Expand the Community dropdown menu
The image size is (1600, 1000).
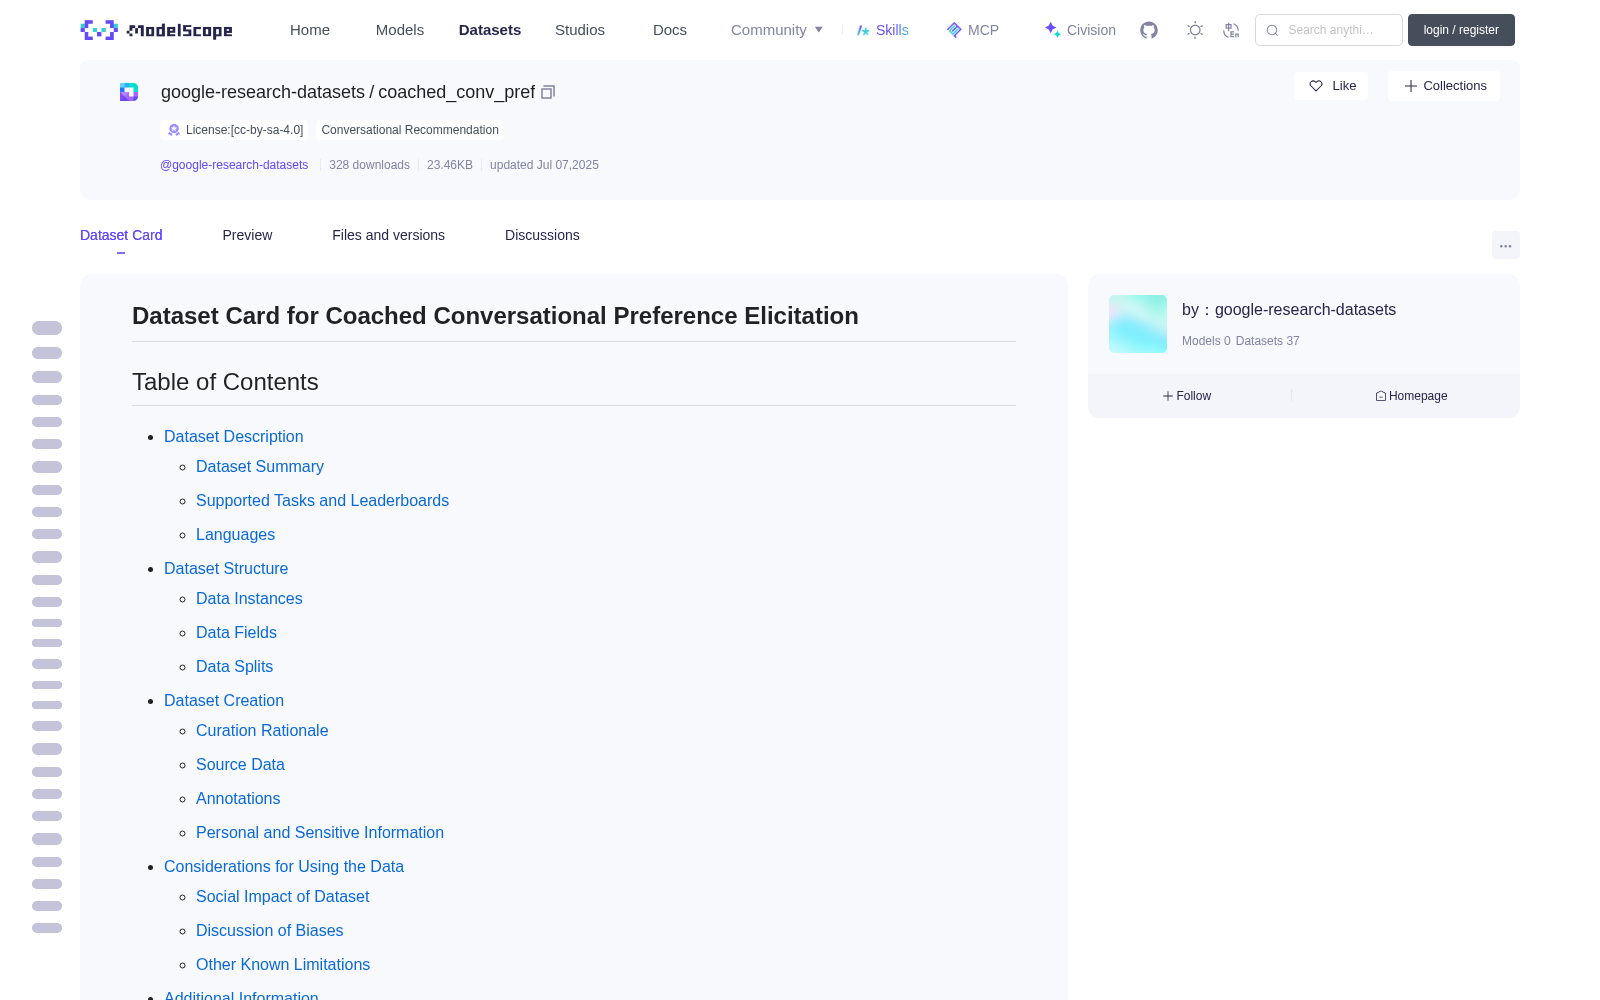click(x=777, y=30)
